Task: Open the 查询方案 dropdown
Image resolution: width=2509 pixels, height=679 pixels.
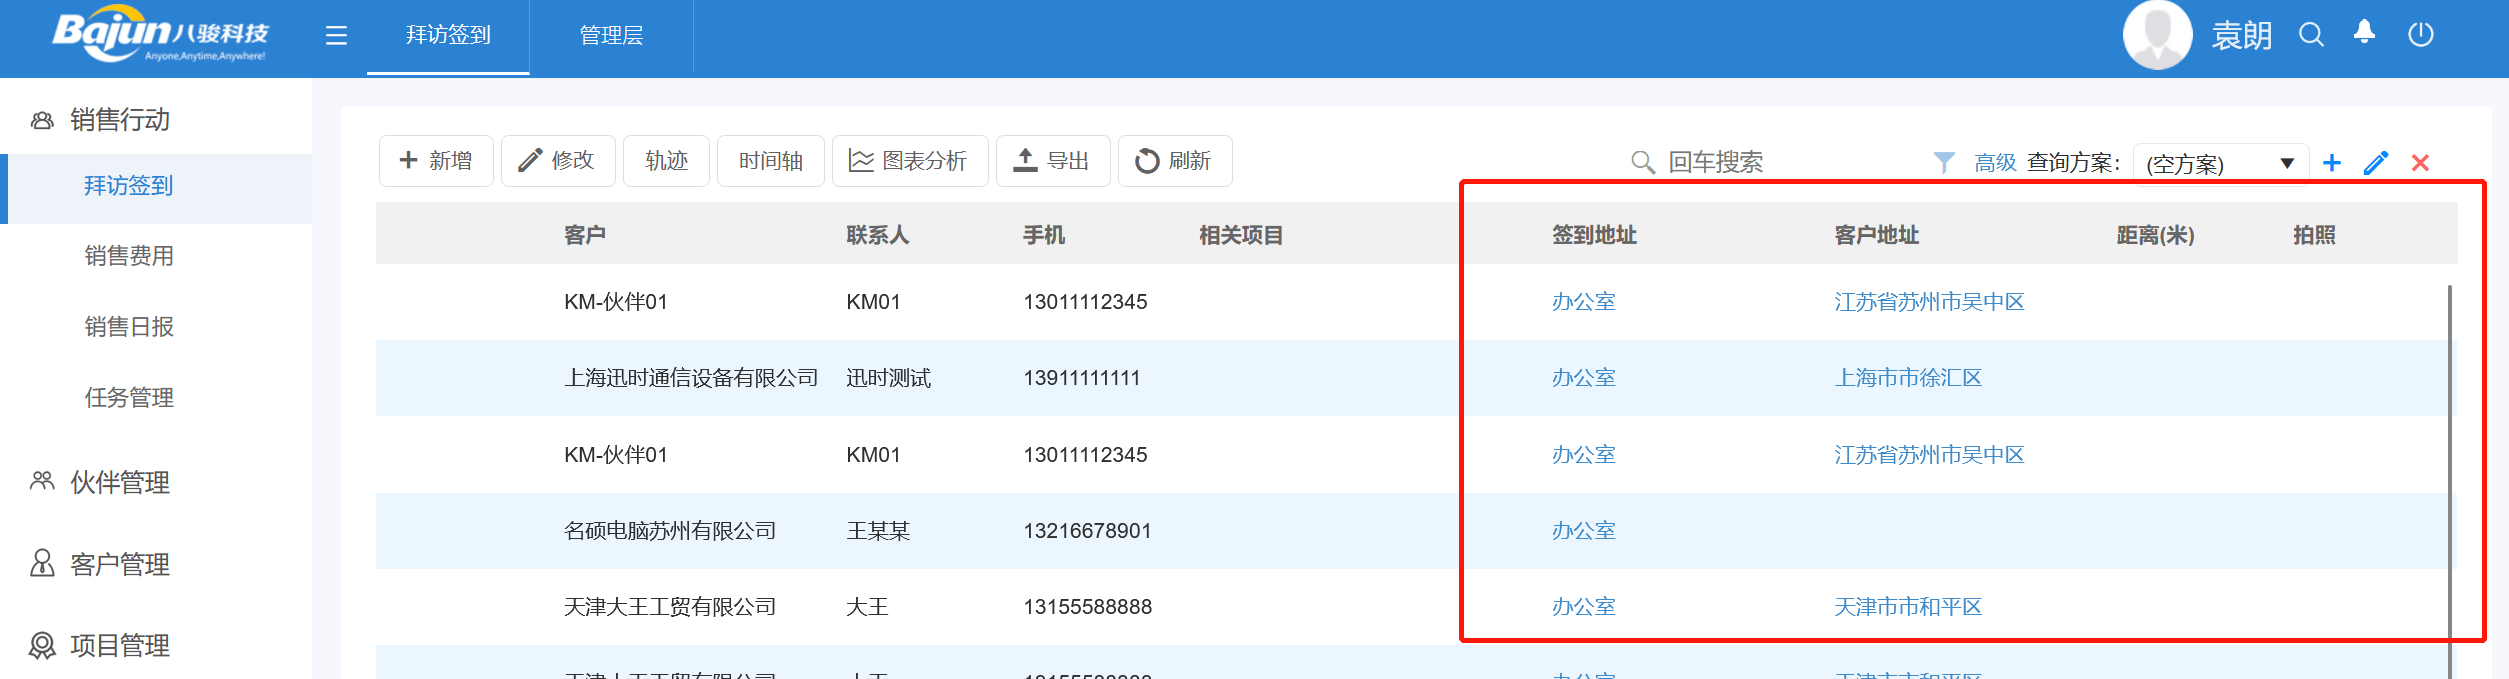Action: 2220,163
